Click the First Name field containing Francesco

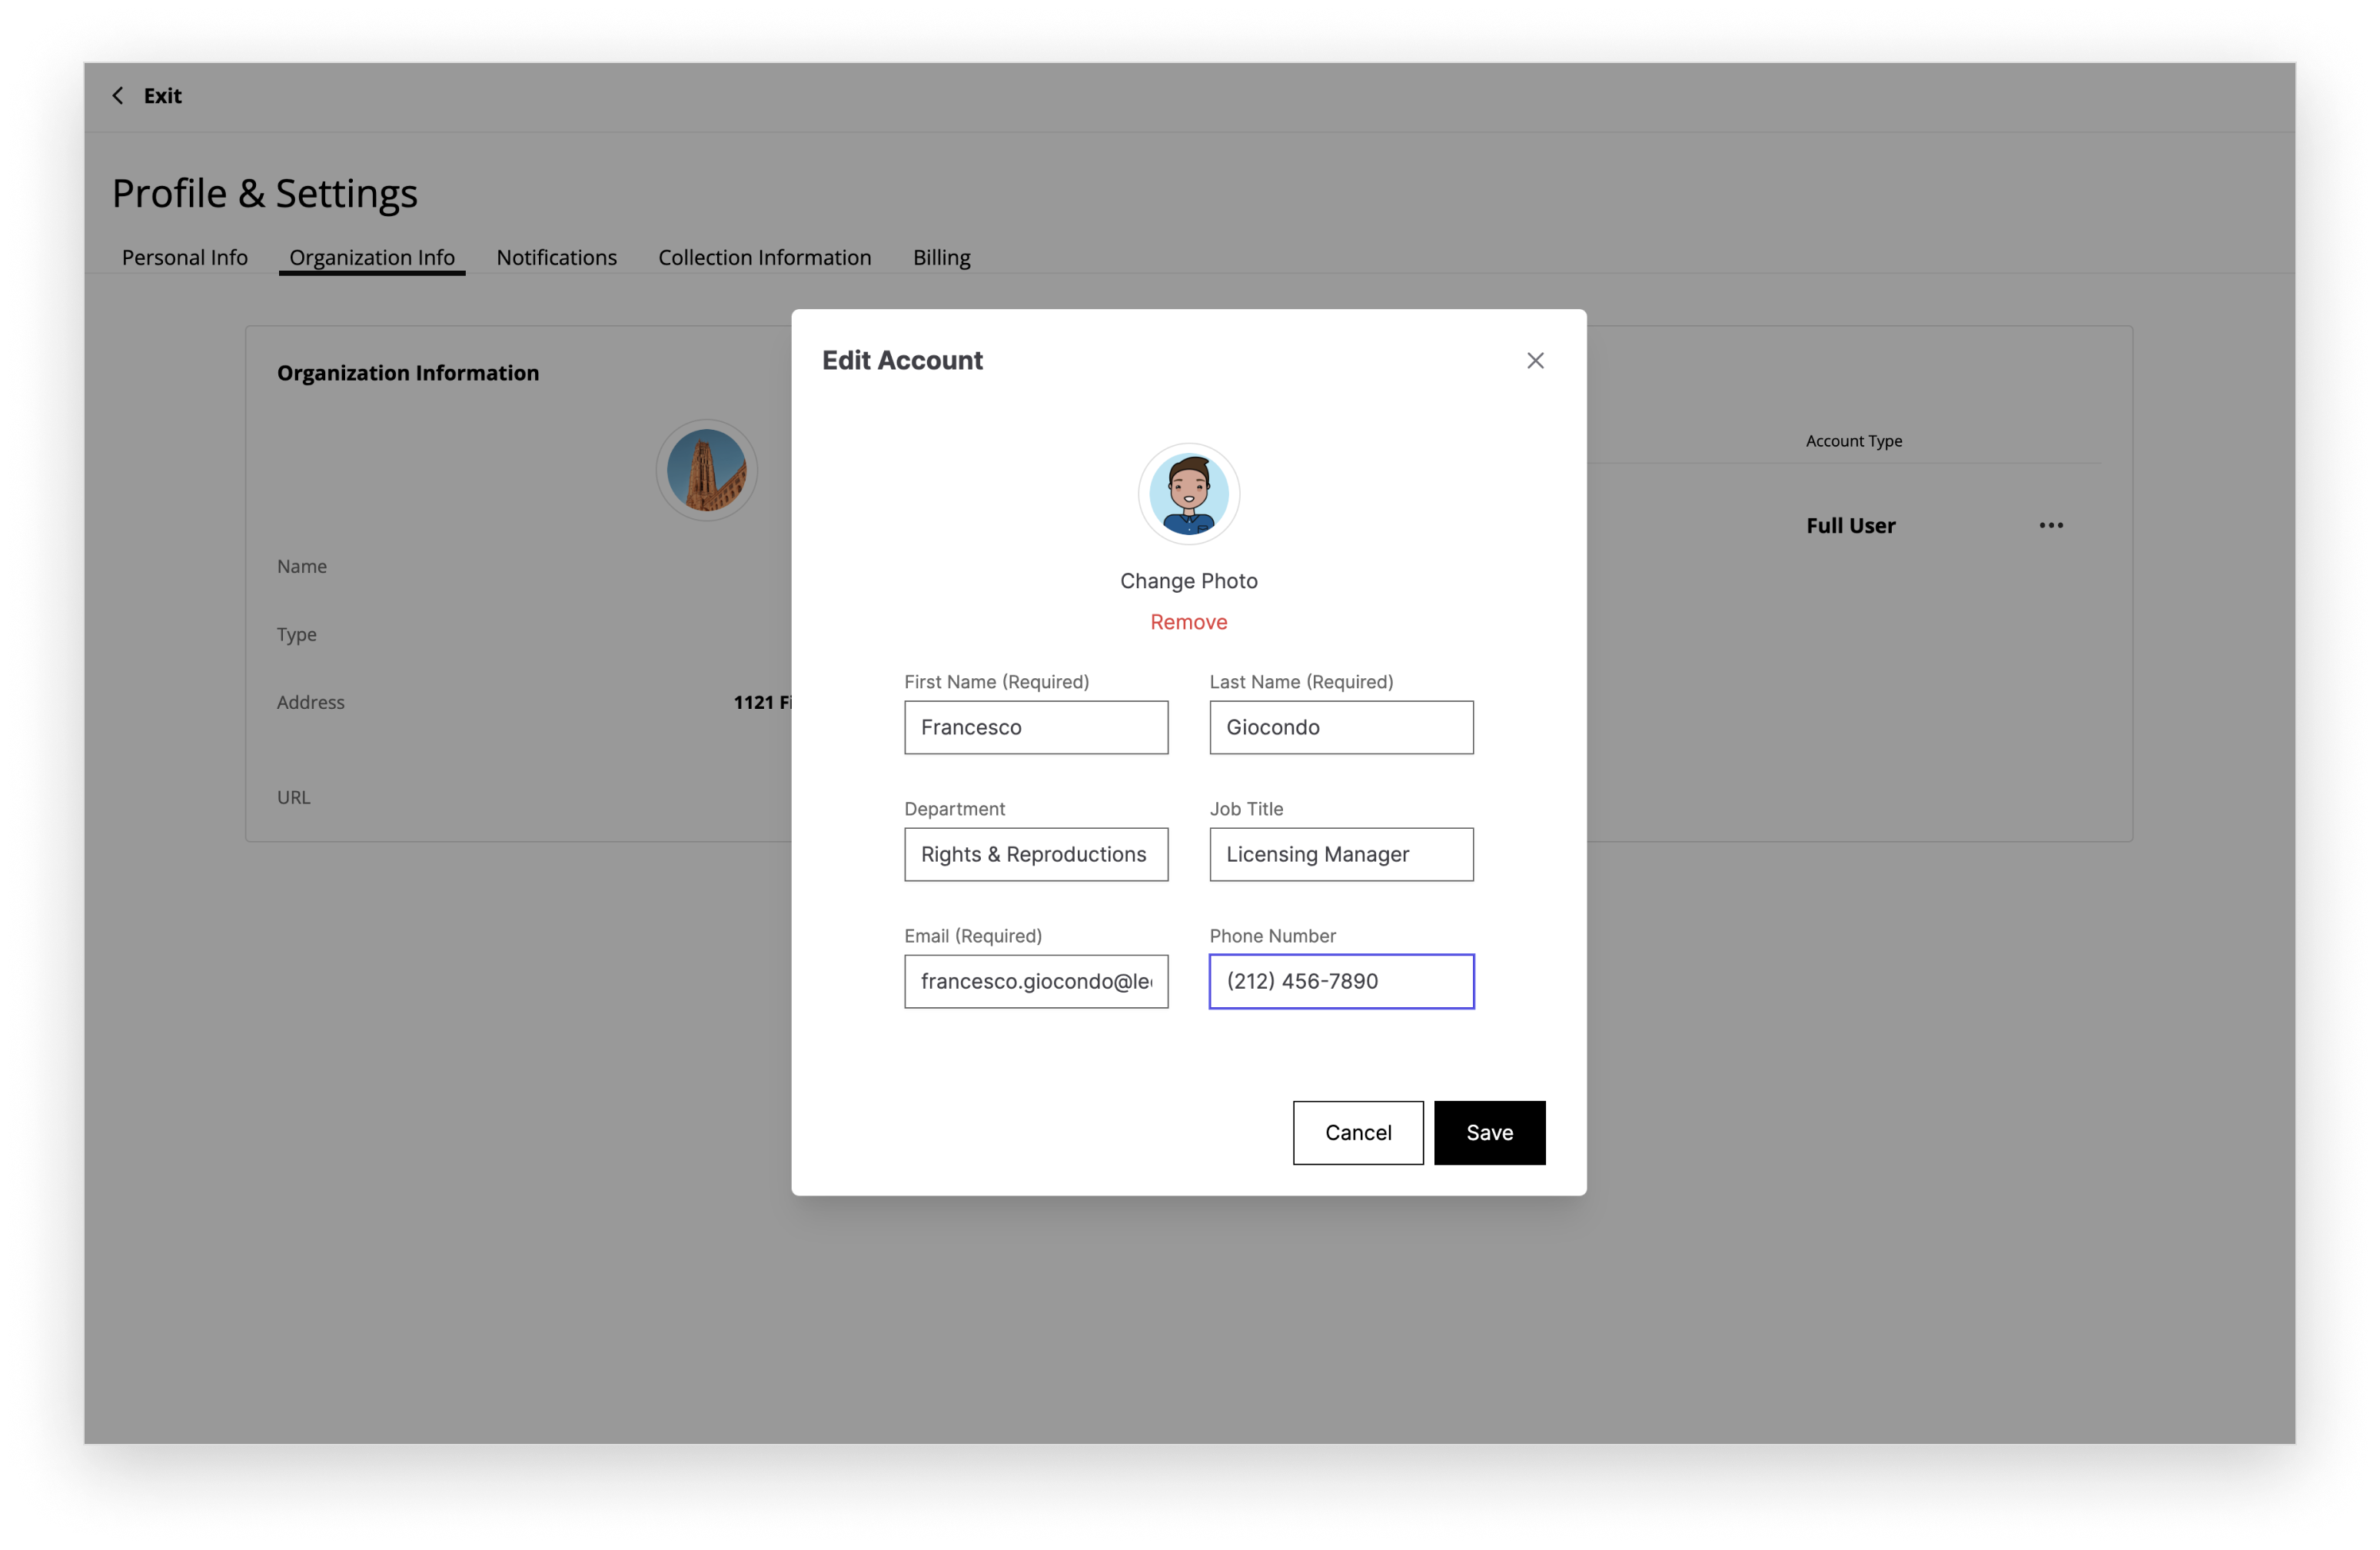[1036, 727]
